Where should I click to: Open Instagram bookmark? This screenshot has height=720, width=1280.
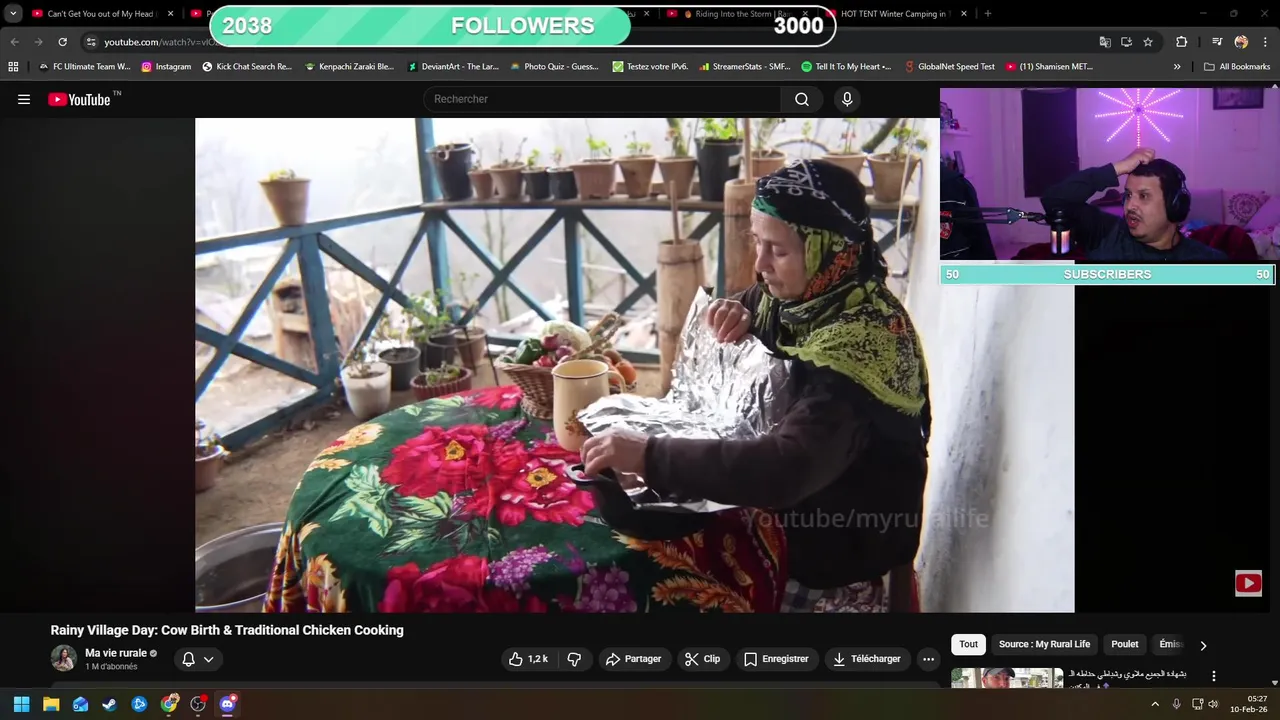pos(166,67)
